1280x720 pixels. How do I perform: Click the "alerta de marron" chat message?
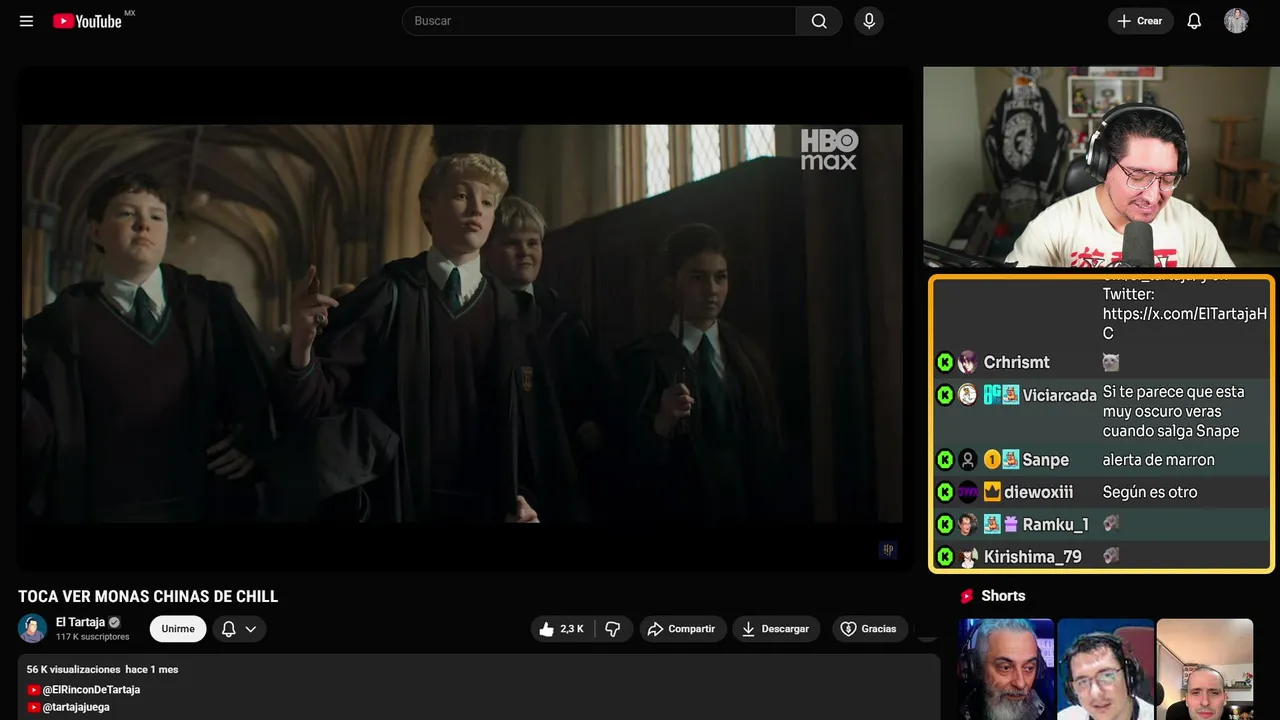click(1158, 460)
